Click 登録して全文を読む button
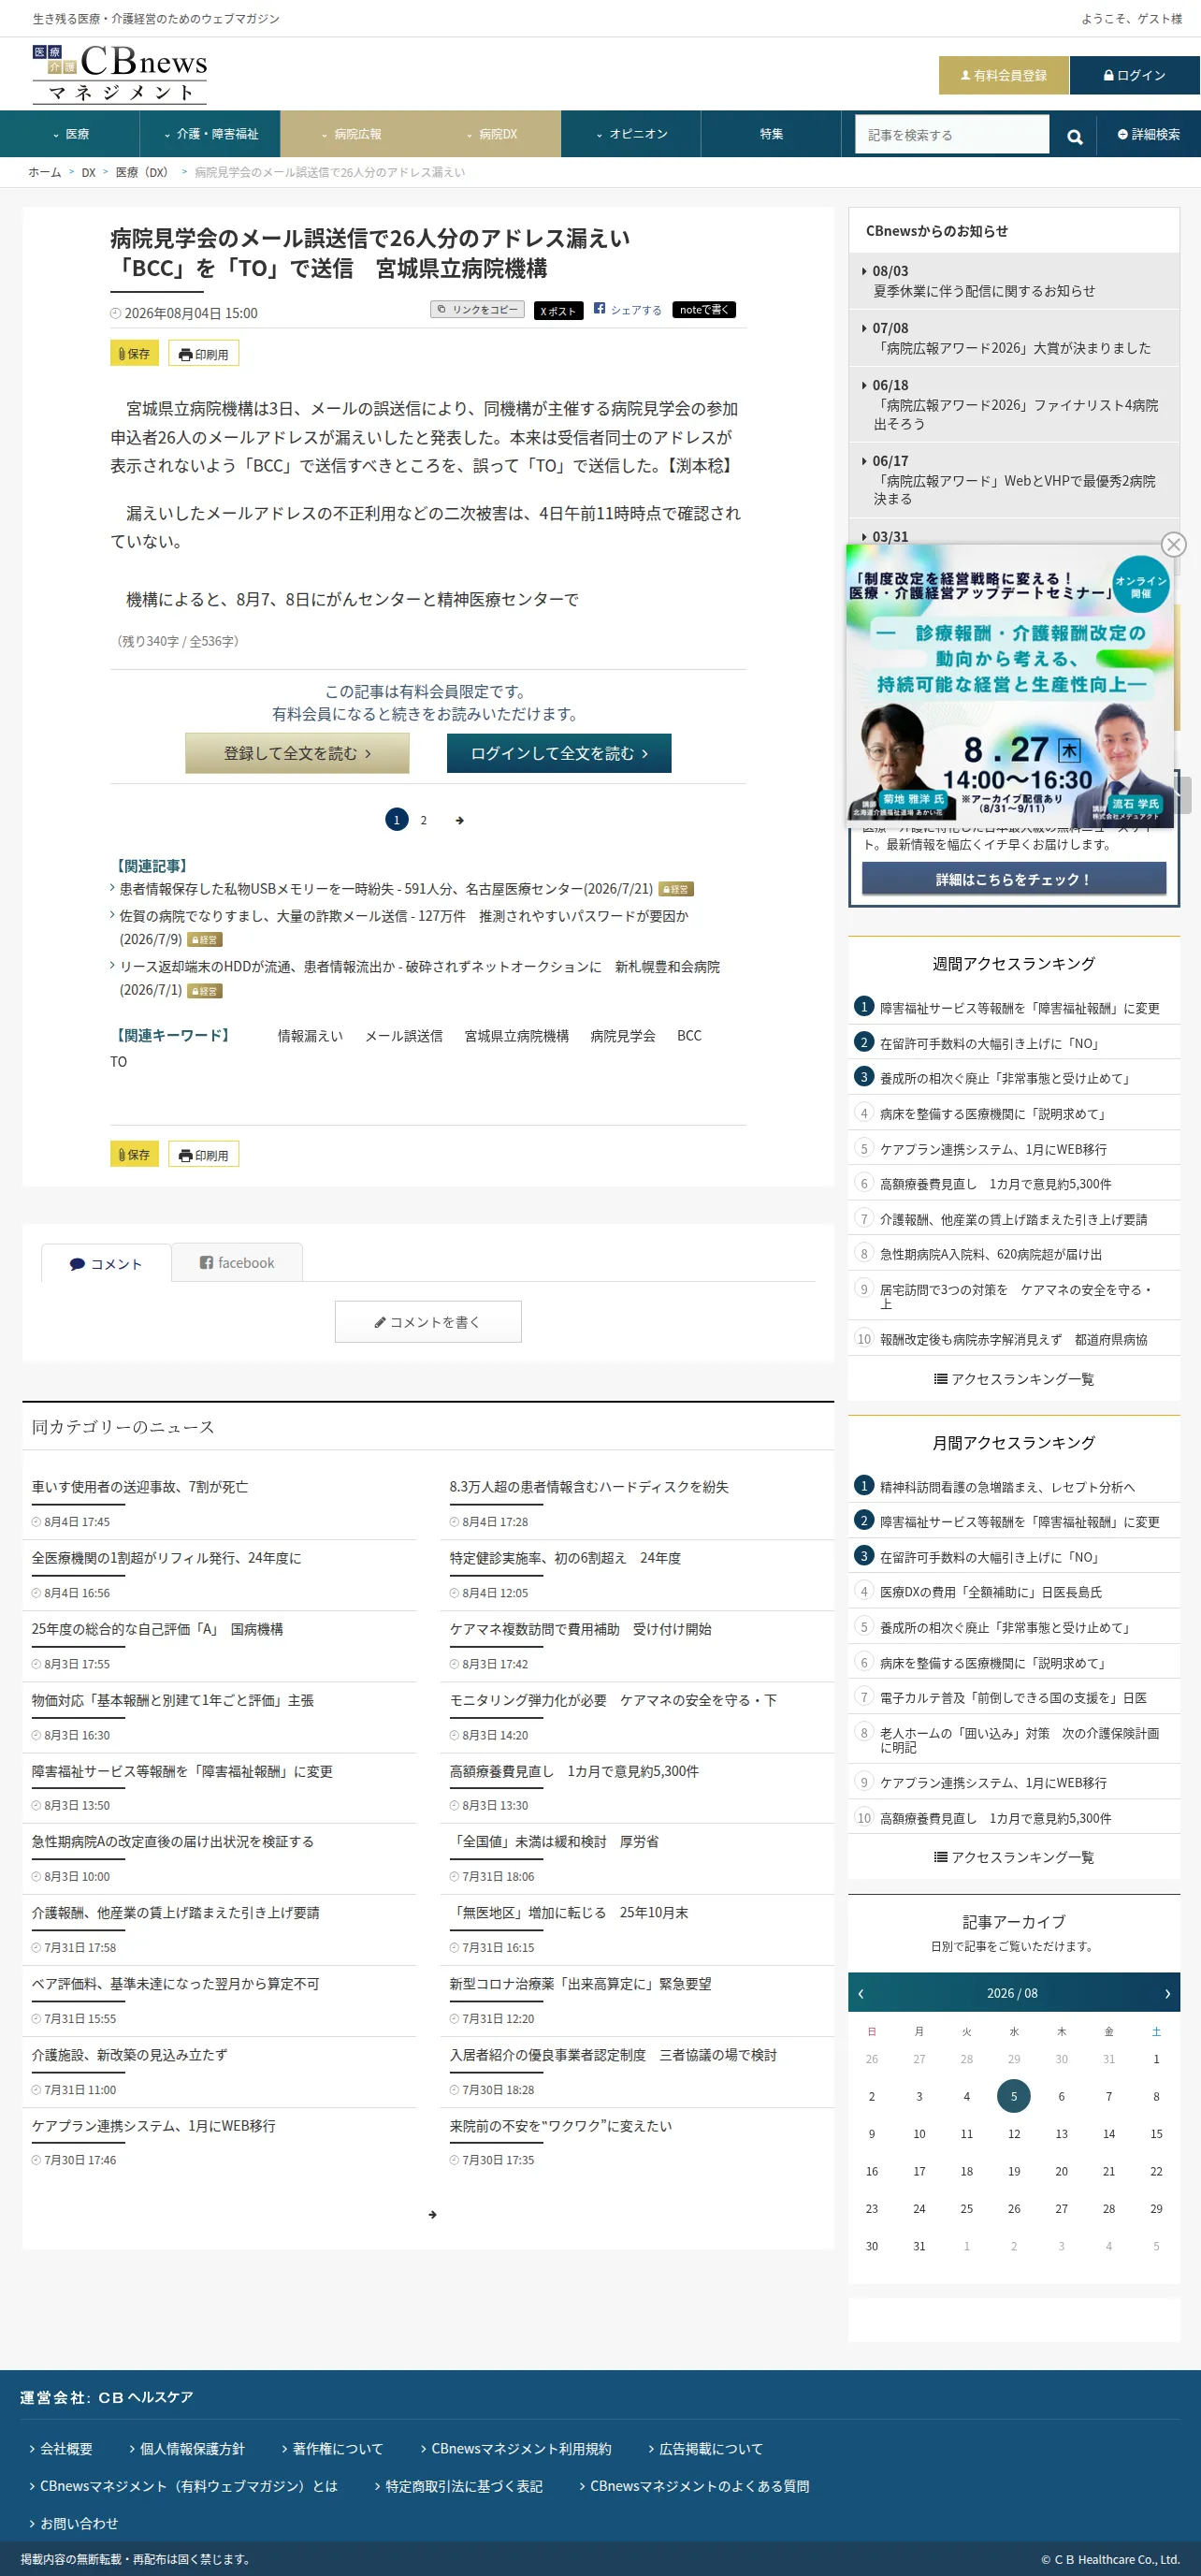 pos(297,753)
